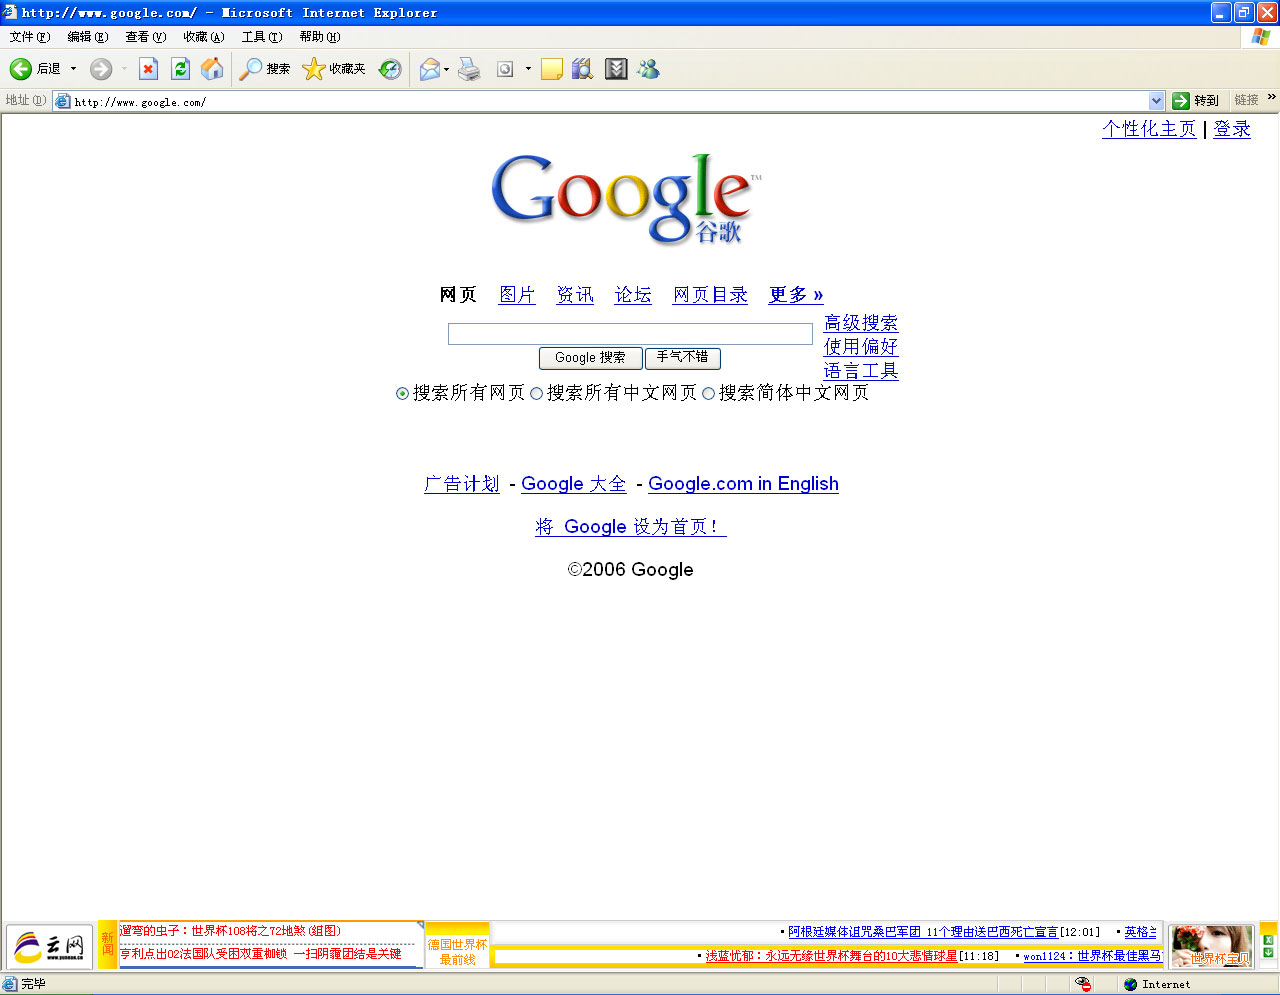Open the 编辑(E) menu
Viewport: 1280px width, 995px height.
tap(88, 37)
